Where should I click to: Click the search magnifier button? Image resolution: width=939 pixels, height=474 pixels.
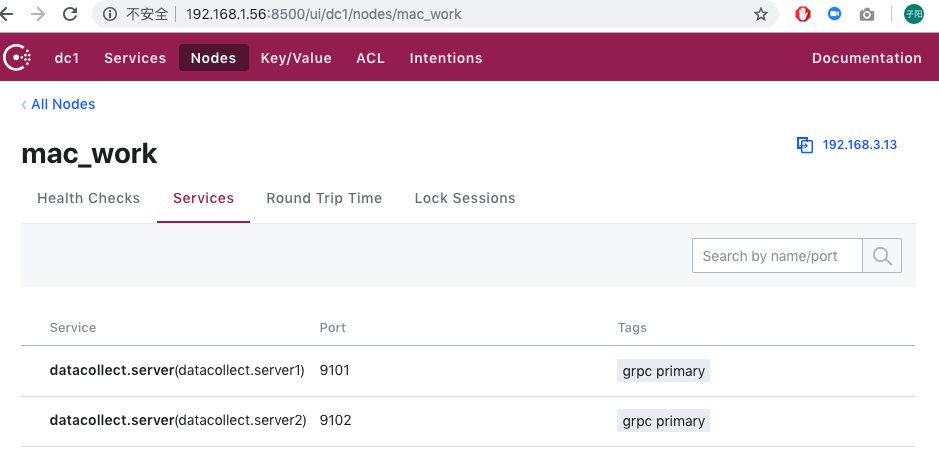[882, 256]
